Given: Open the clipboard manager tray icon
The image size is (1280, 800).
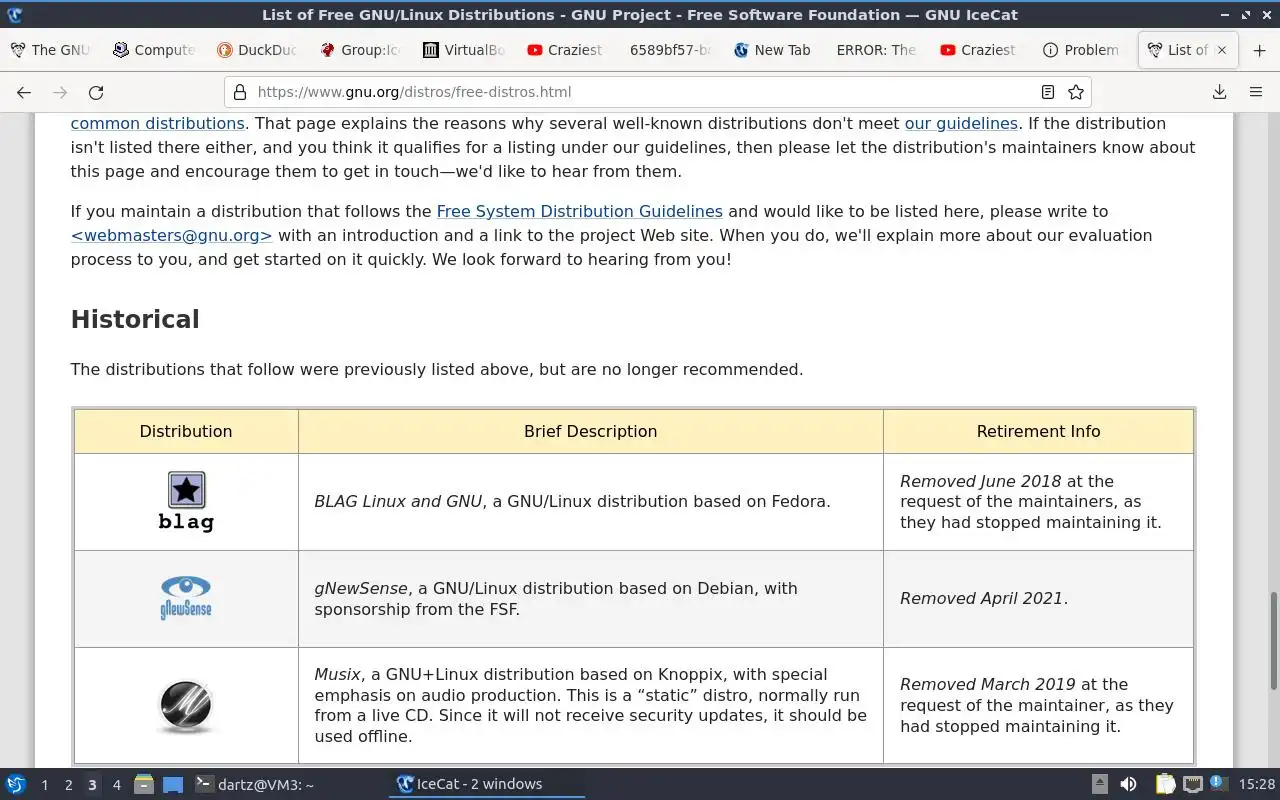Looking at the screenshot, I should [x=1166, y=784].
